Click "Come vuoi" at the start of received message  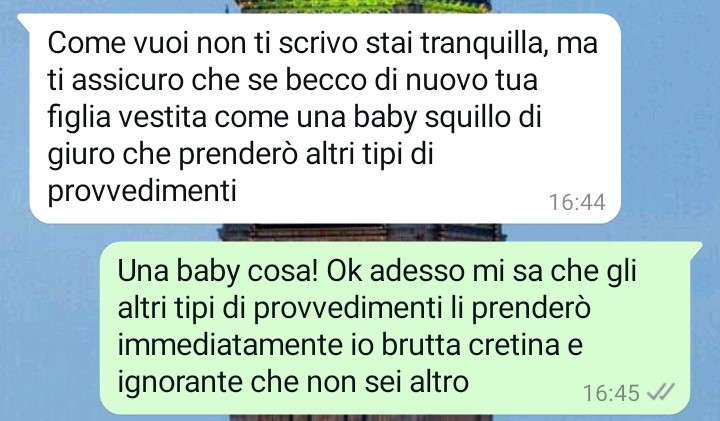point(118,43)
